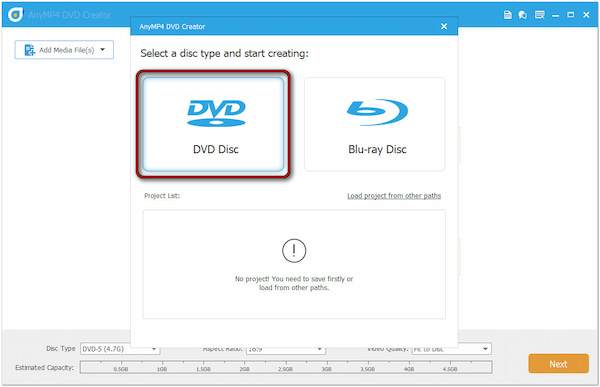Image resolution: width=600 pixels, height=387 pixels.
Task: Click the 'Estimated Capacity:' label
Action: (x=44, y=367)
